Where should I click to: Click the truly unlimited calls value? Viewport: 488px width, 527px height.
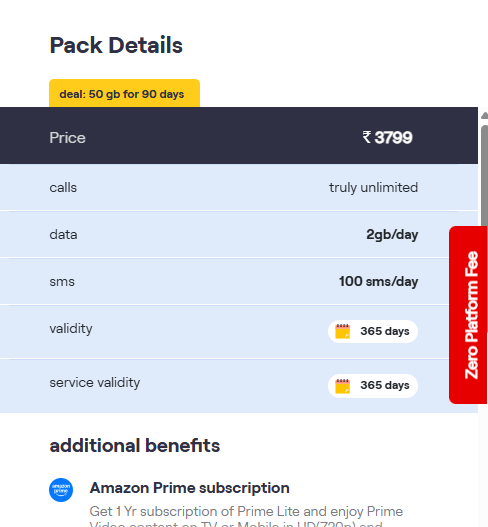point(373,188)
